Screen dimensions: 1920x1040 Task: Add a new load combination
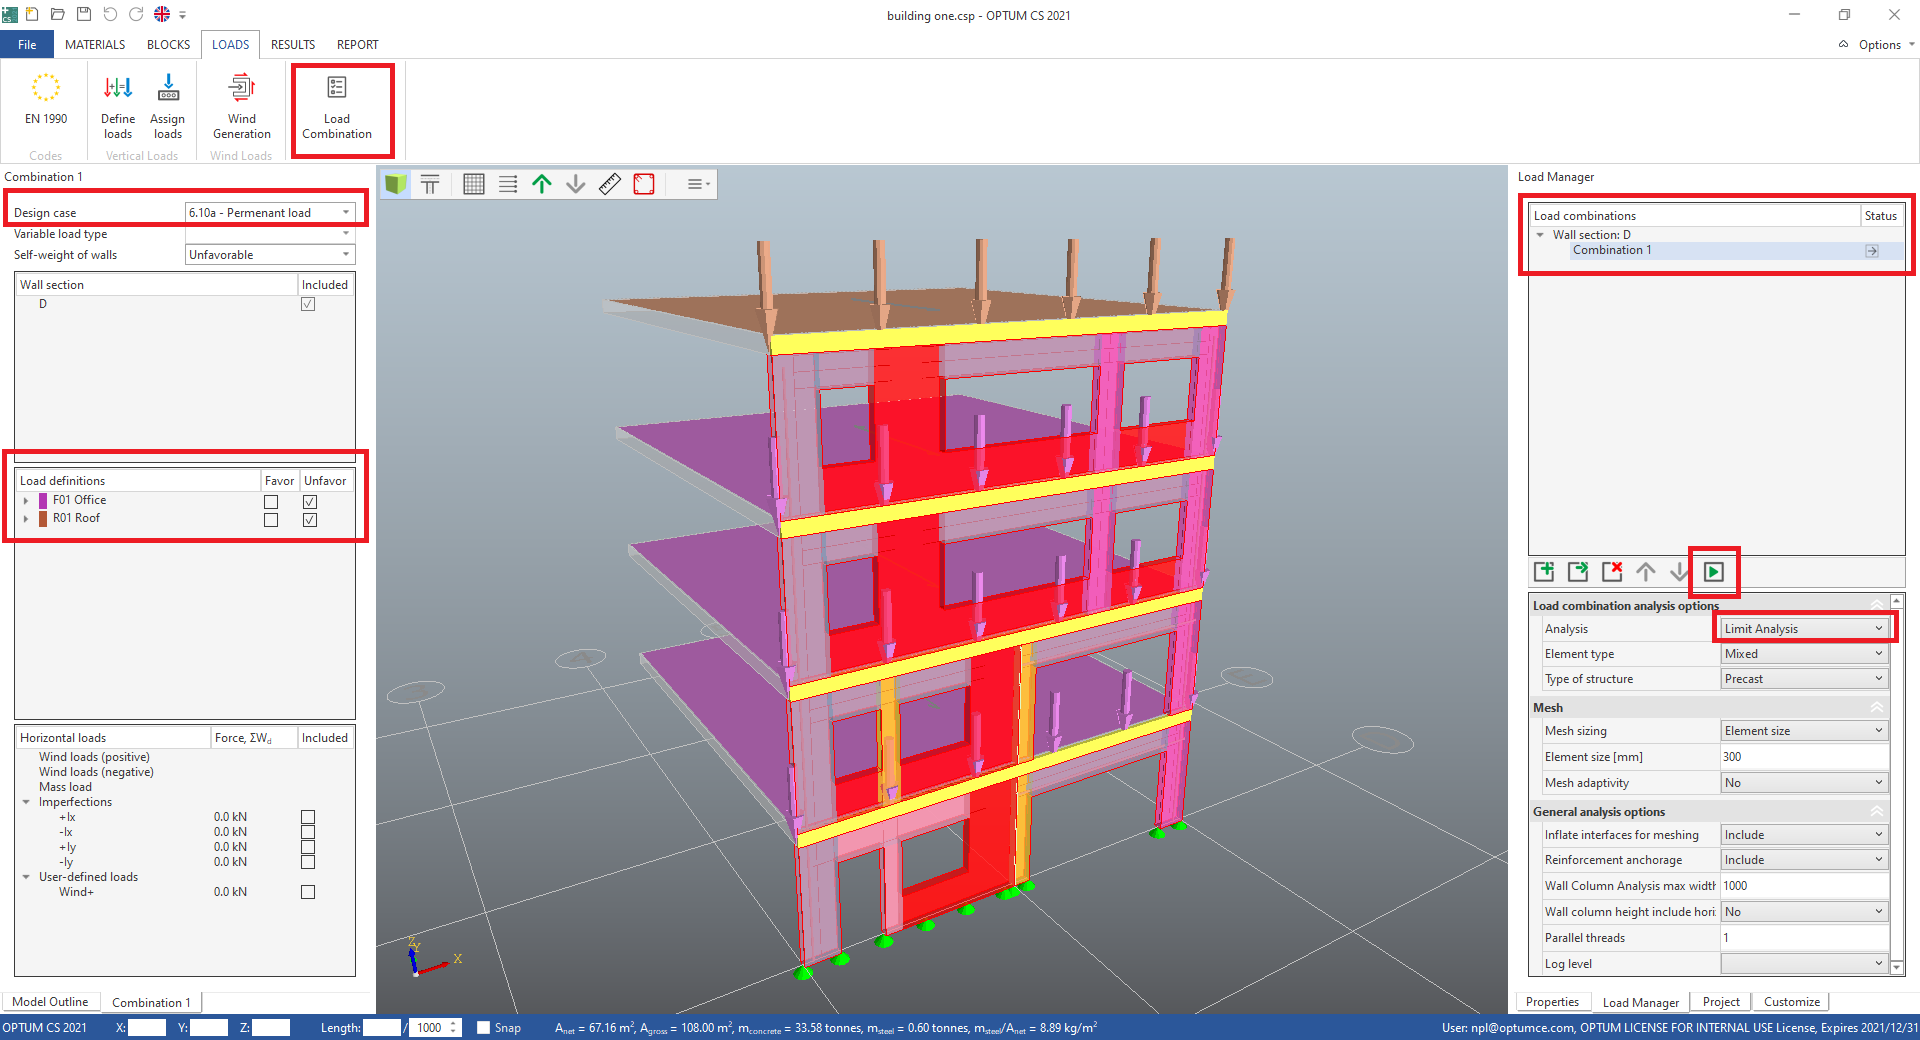coord(1544,572)
